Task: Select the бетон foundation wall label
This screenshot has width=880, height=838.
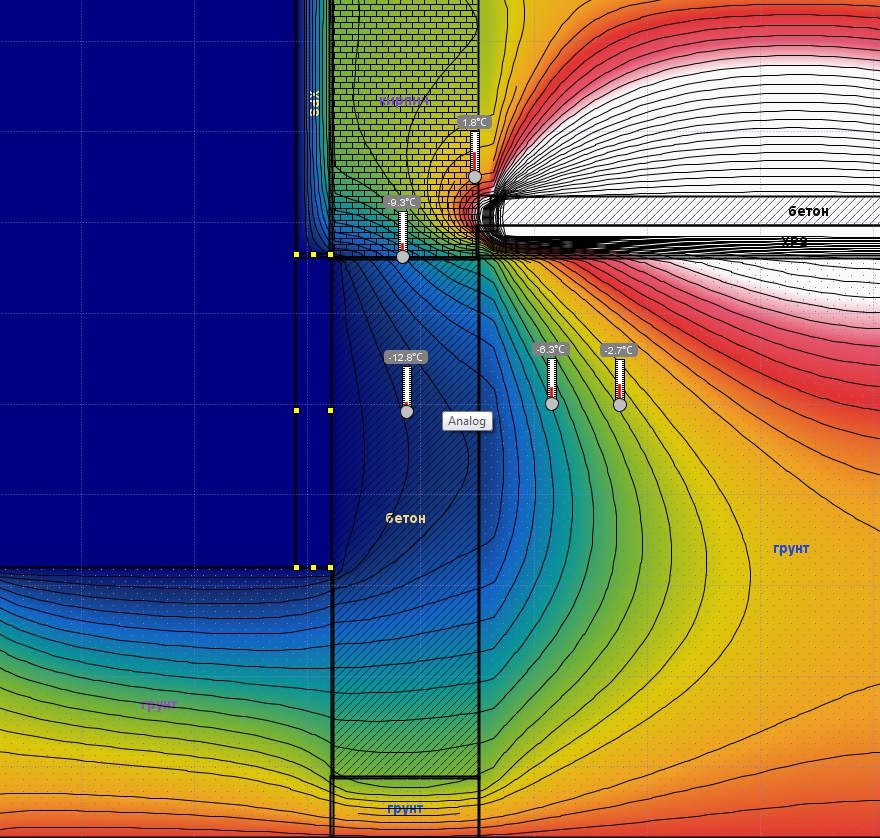Action: click(x=405, y=518)
